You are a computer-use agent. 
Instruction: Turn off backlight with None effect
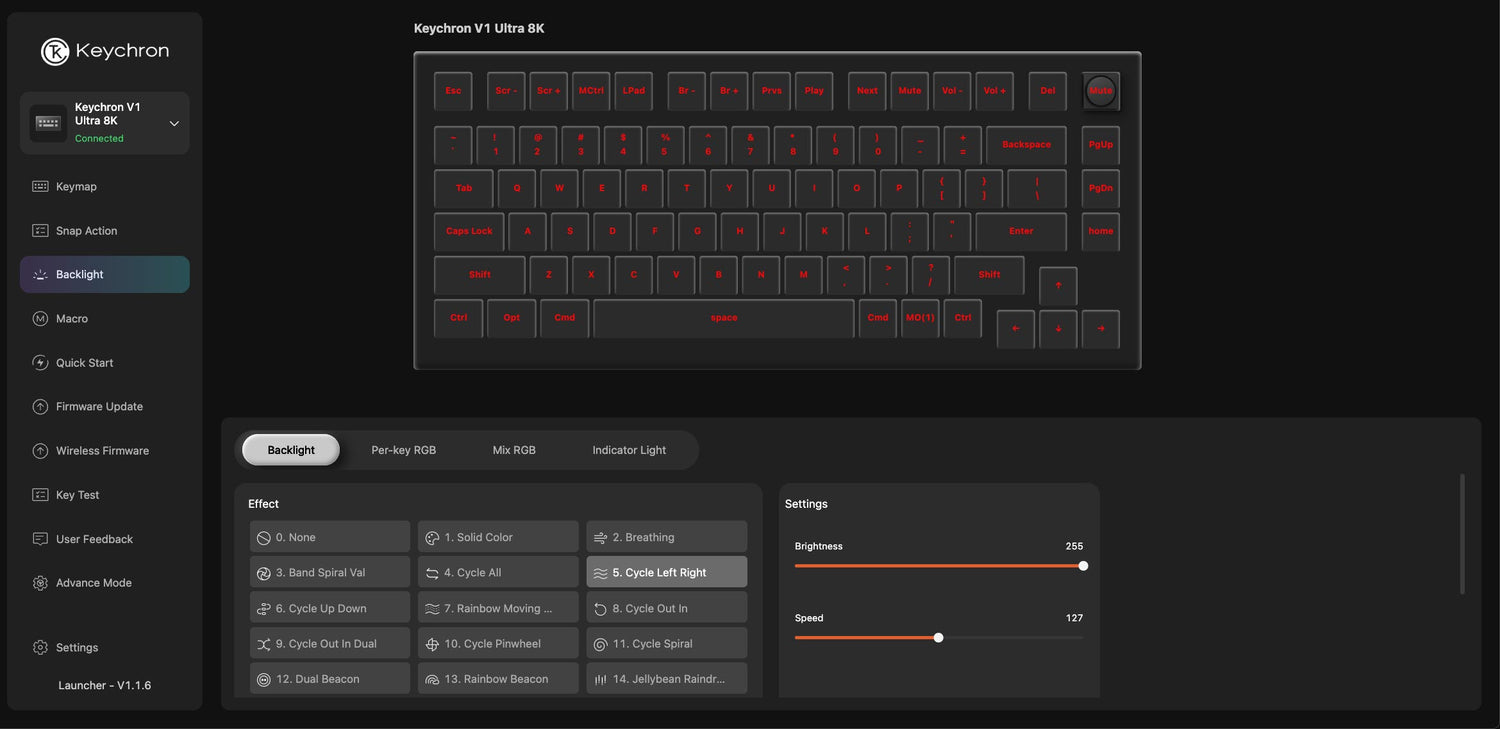click(329, 537)
